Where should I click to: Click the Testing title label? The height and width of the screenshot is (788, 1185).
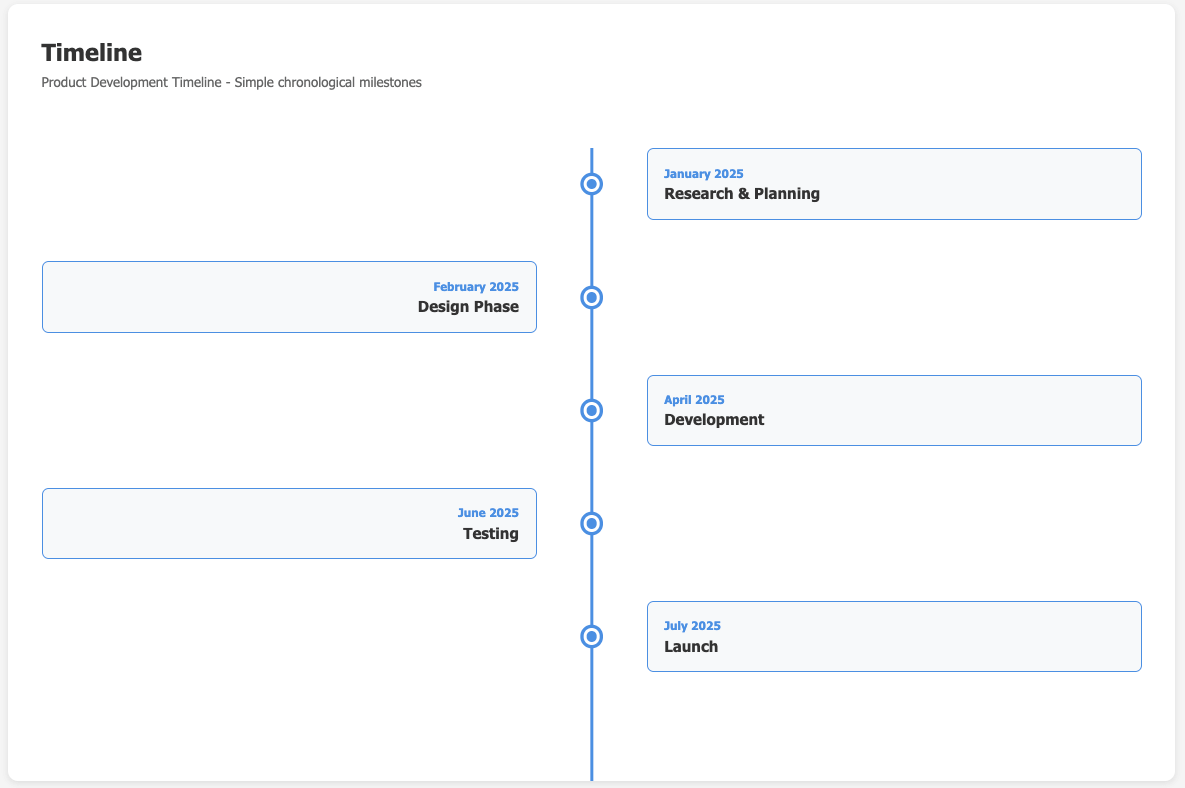(491, 534)
